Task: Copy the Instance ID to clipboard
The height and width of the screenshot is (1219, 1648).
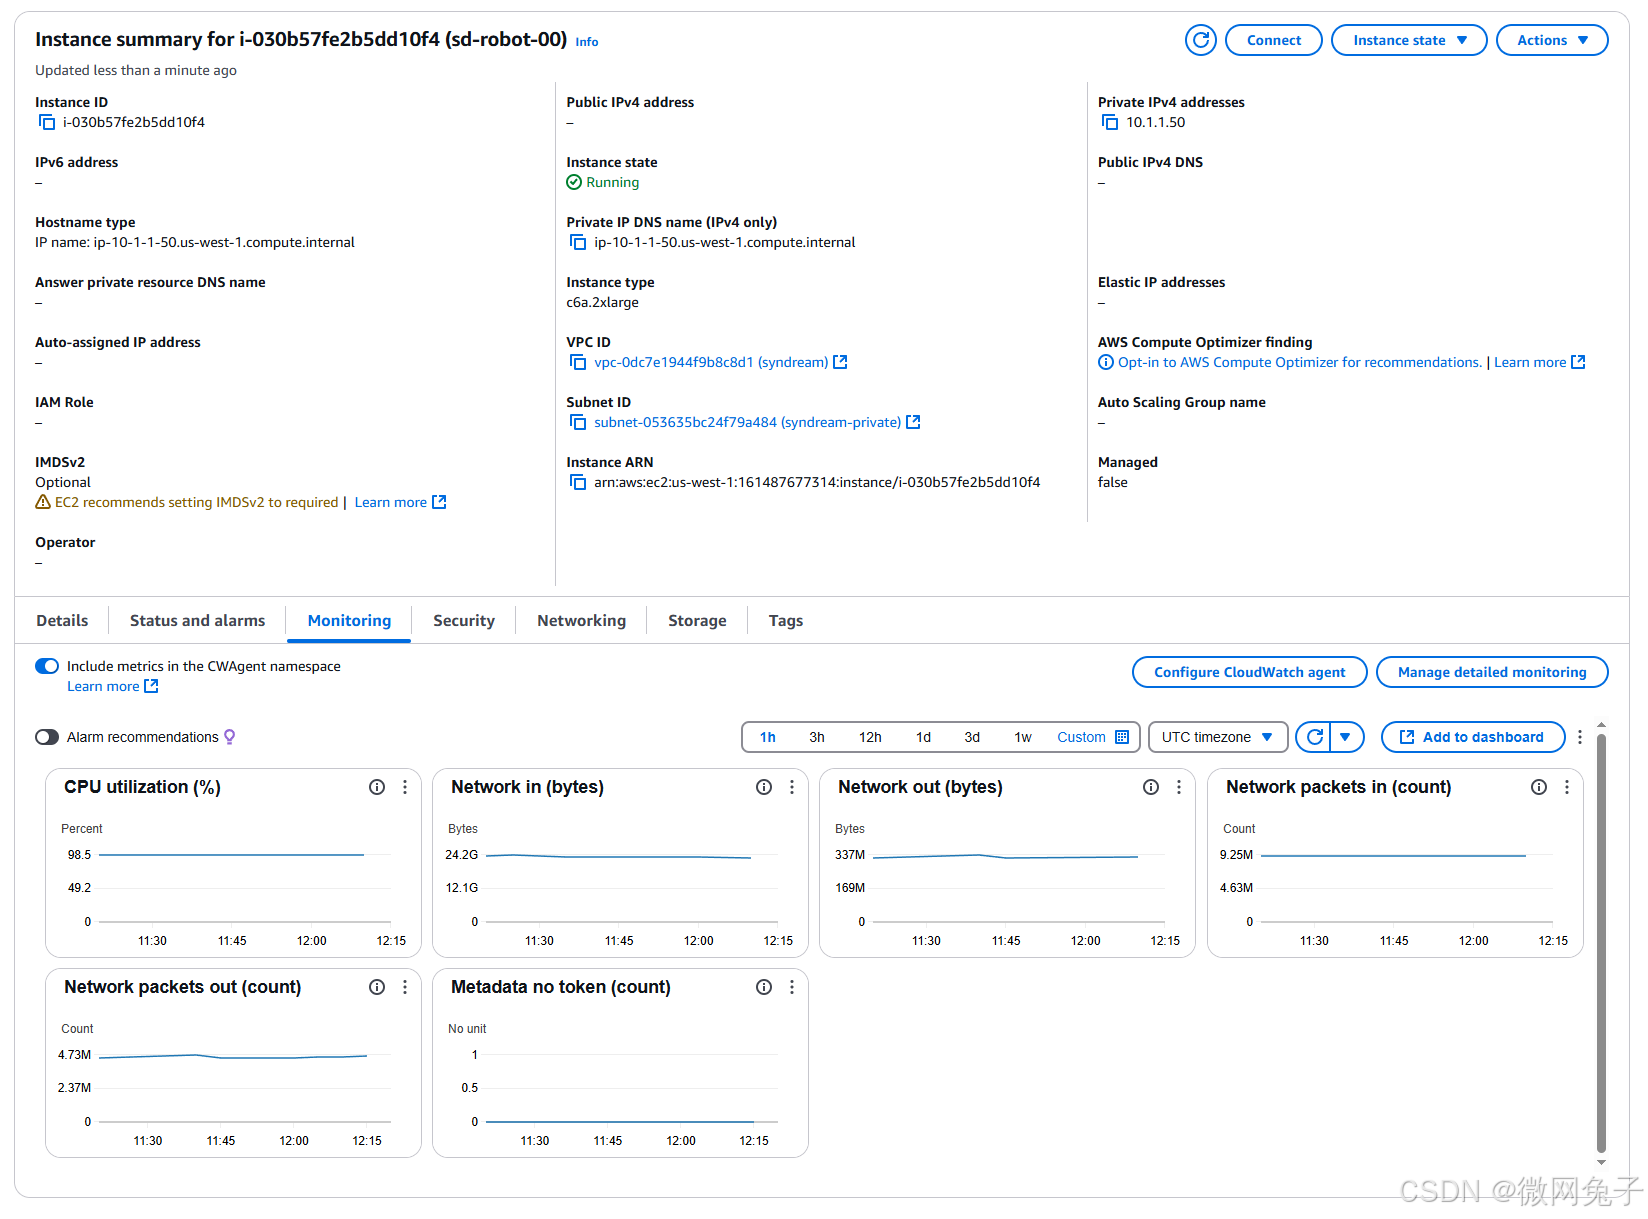Action: (x=47, y=122)
